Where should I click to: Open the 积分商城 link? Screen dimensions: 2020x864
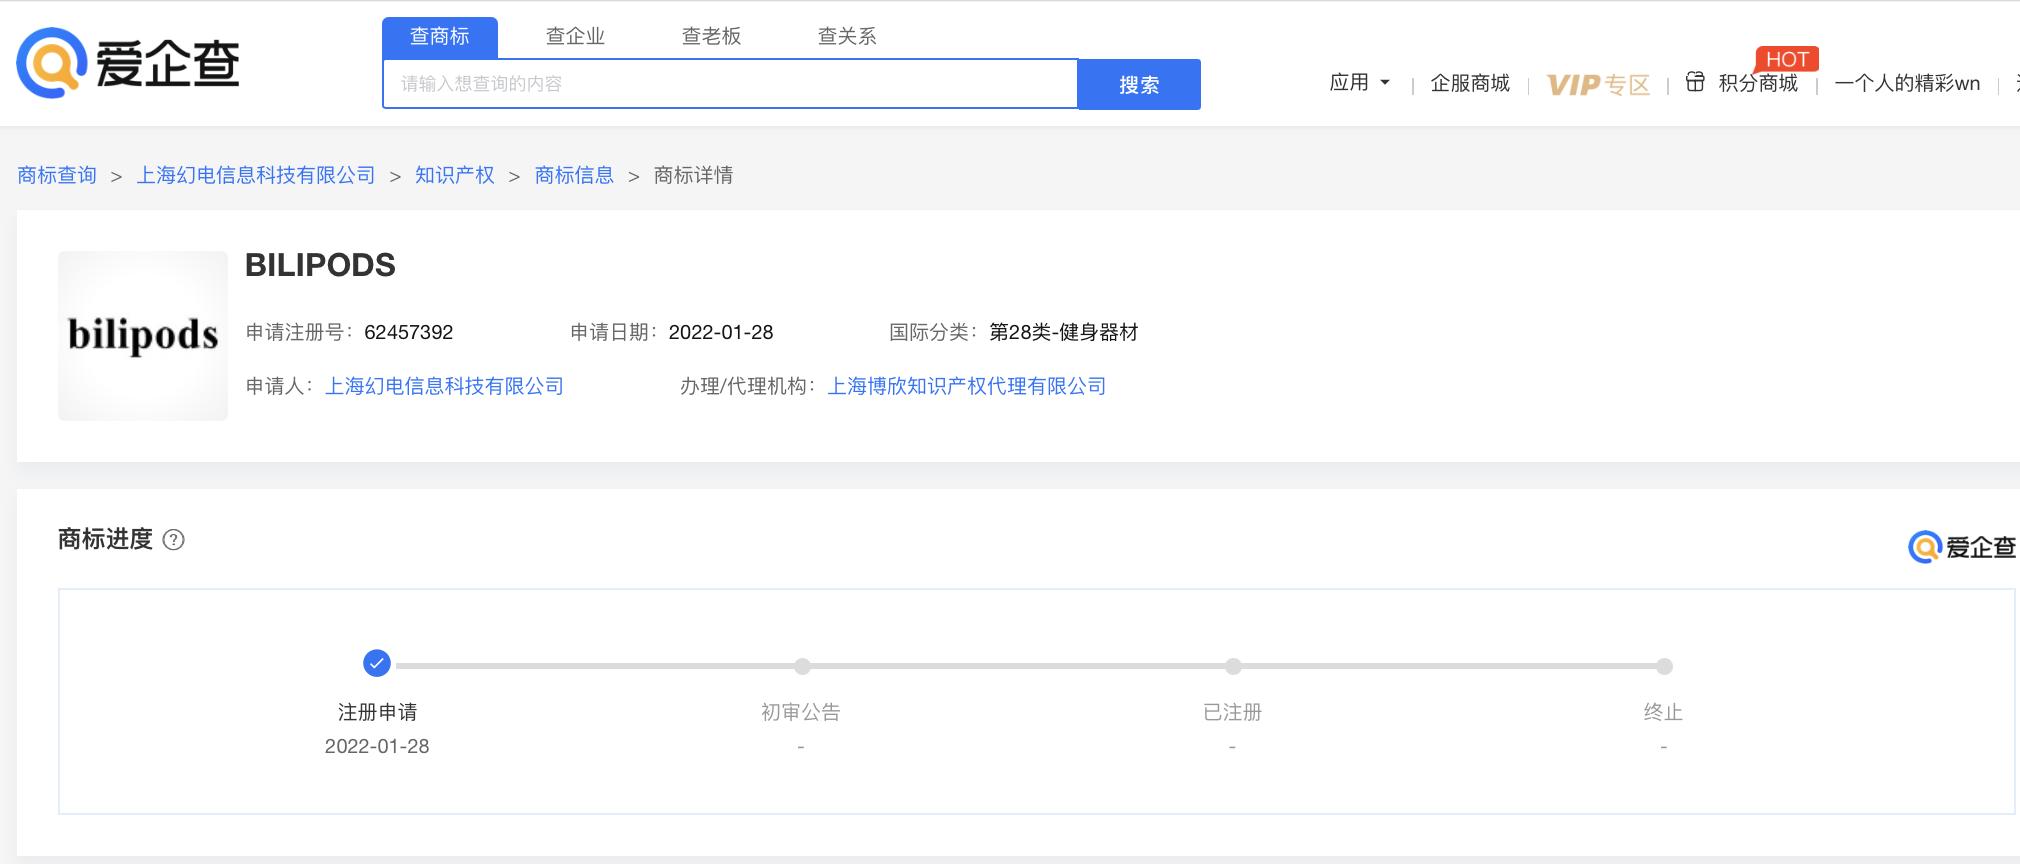tap(1758, 83)
